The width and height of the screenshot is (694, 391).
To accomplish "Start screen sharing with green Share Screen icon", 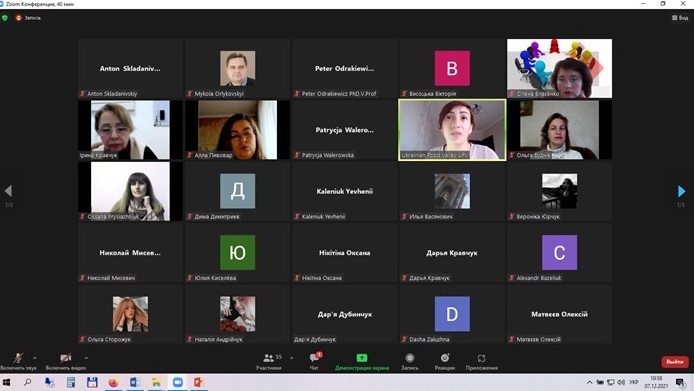I will [362, 358].
